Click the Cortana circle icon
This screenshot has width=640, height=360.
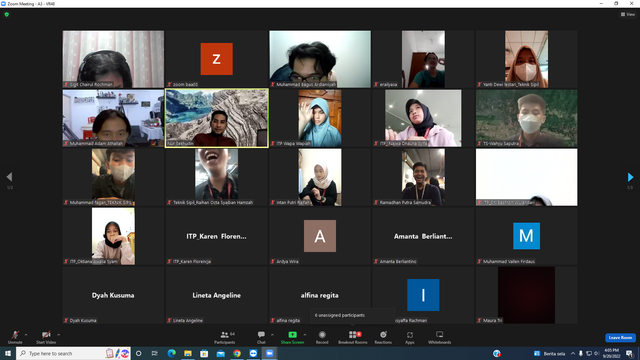pos(138,353)
